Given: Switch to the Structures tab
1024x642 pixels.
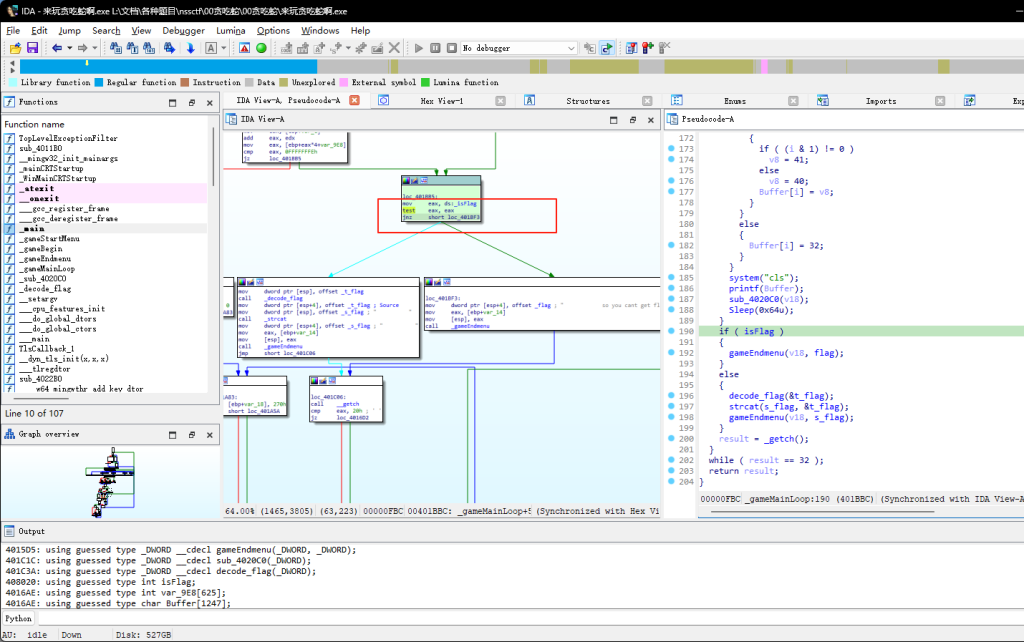Looking at the screenshot, I should pos(588,101).
